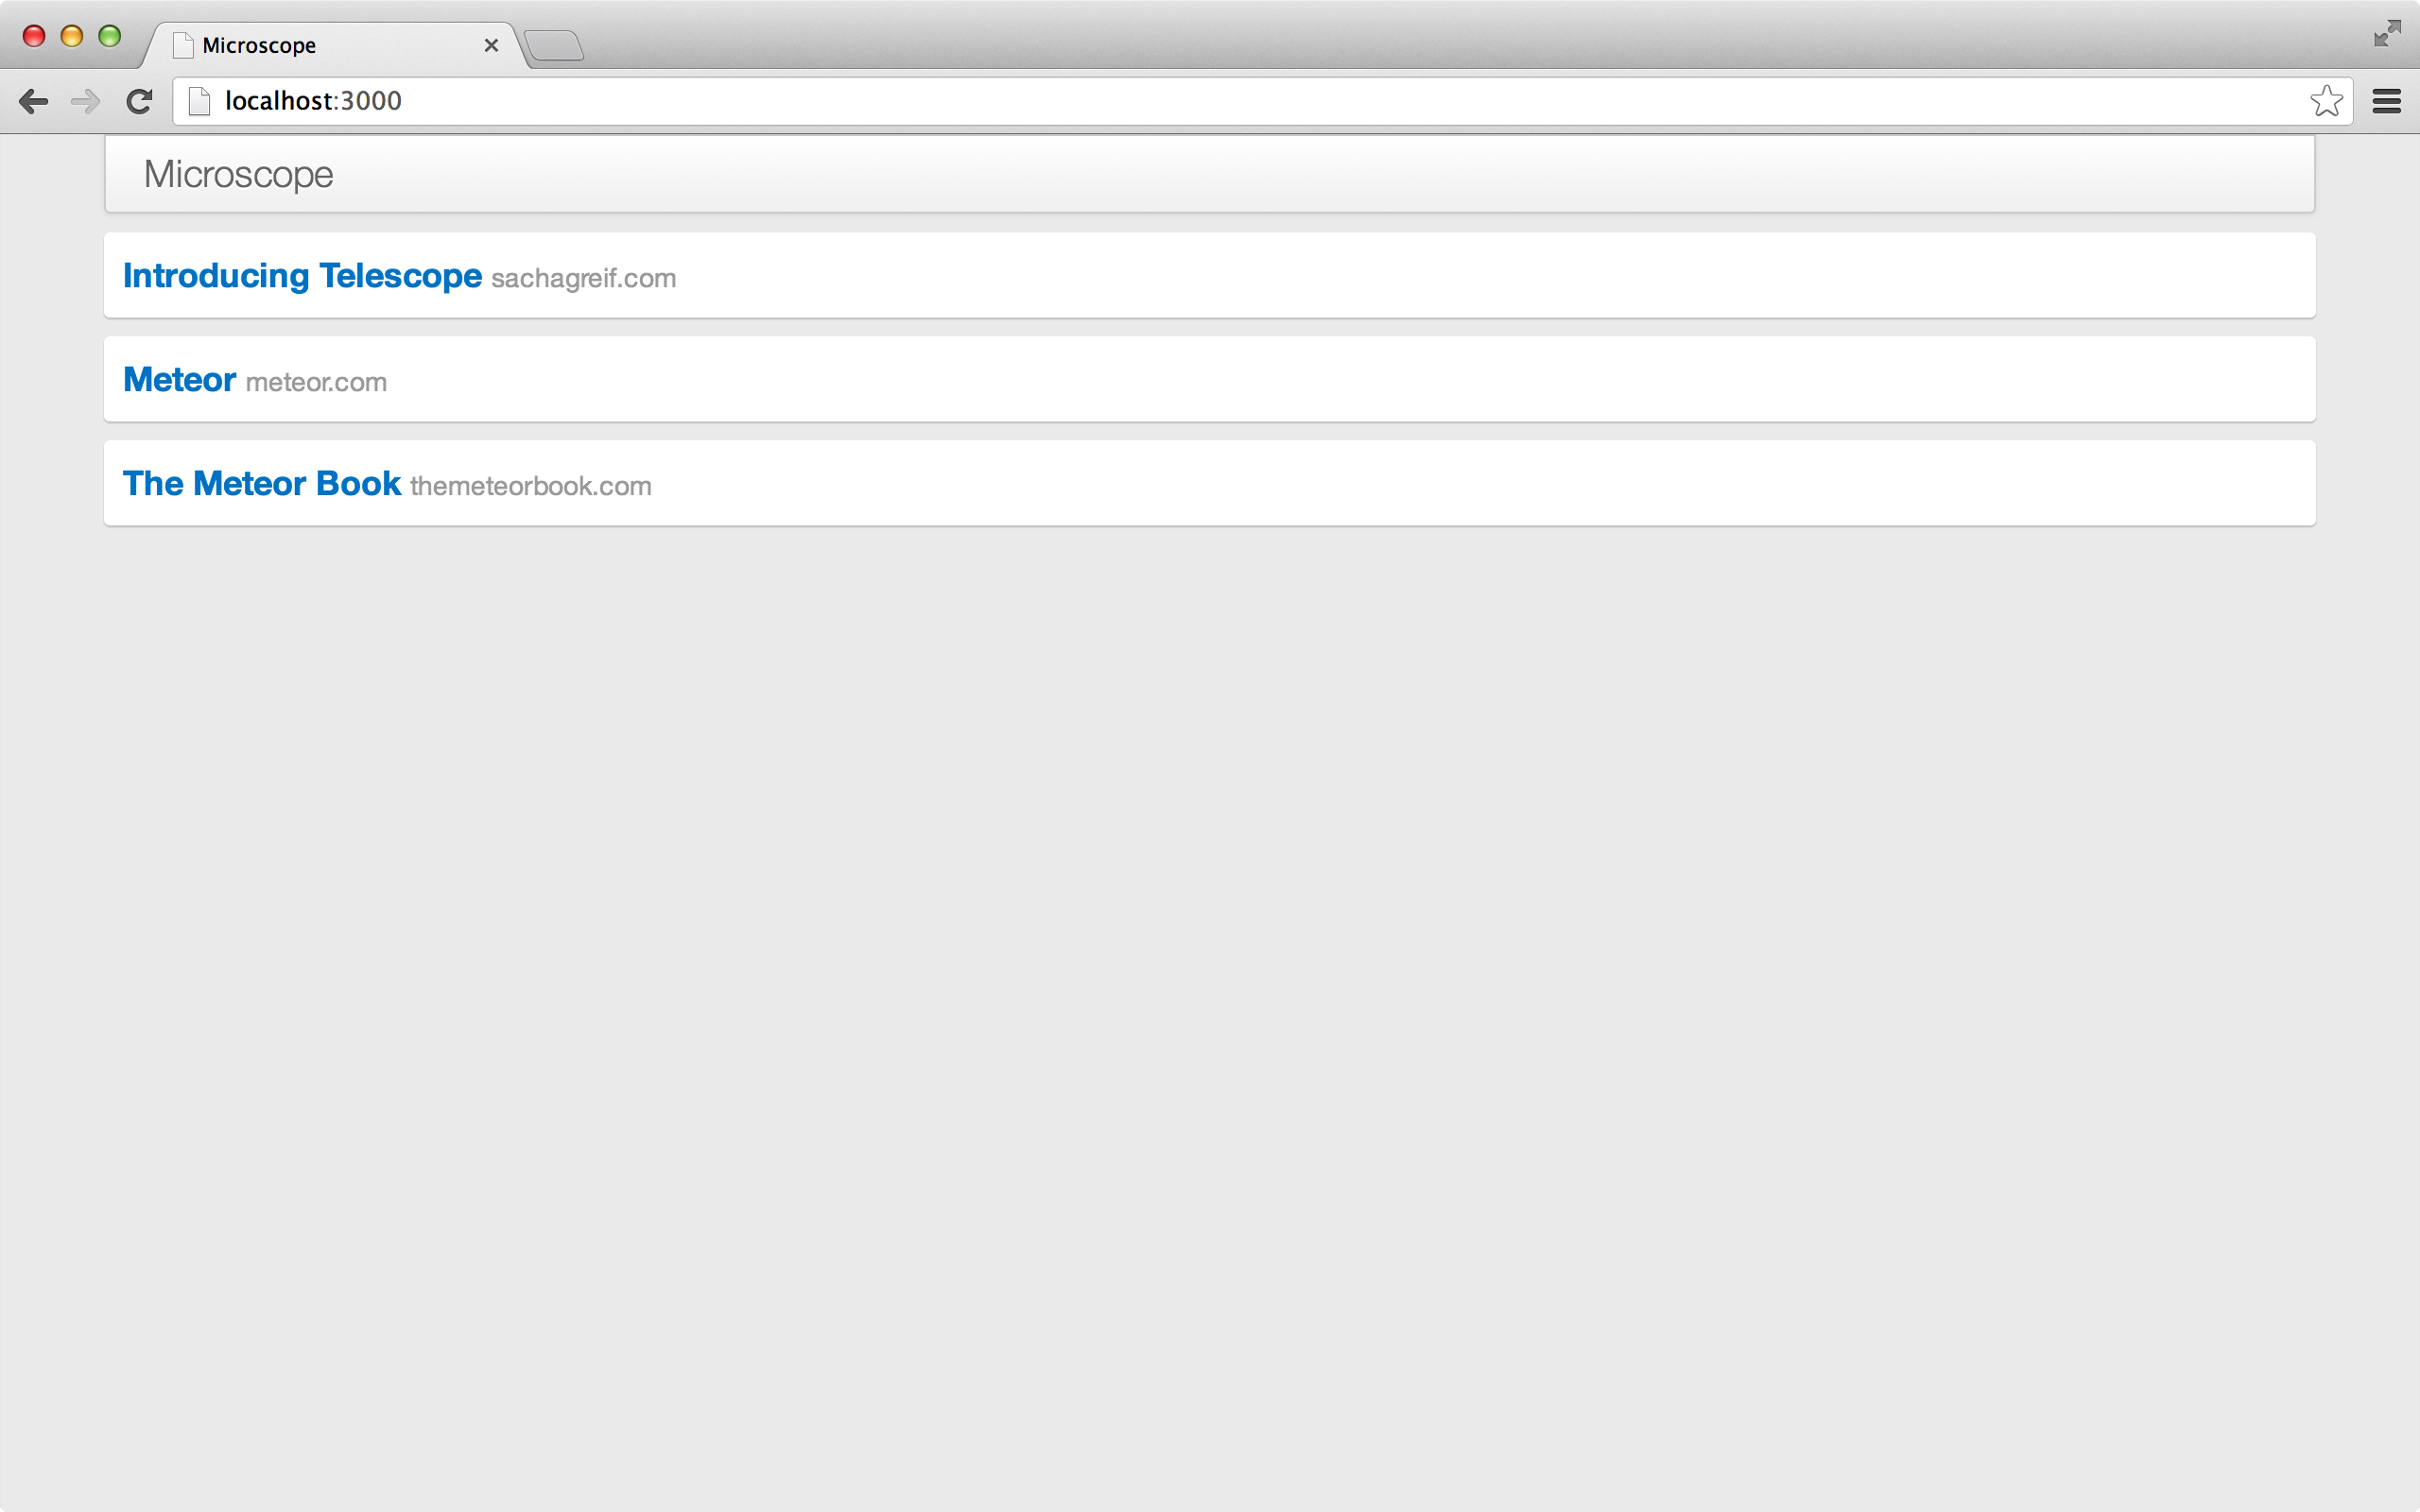
Task: Click the fullscreen expand arrows icon
Action: coord(2387,34)
